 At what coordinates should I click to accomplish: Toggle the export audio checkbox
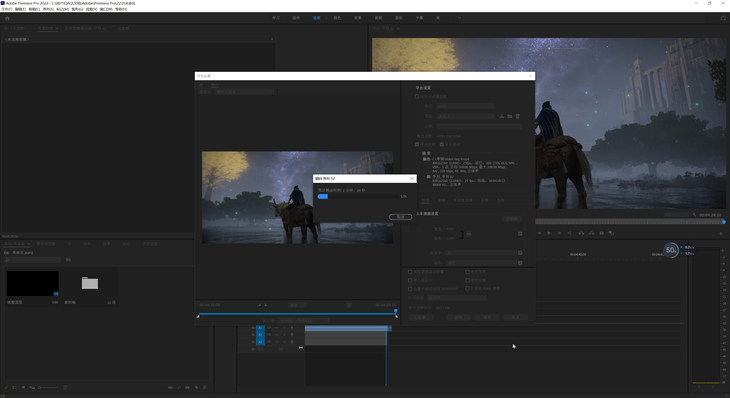tap(442, 144)
